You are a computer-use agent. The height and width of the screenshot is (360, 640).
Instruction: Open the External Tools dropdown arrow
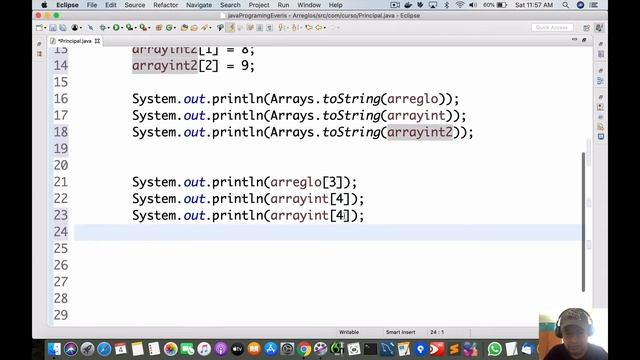pyautogui.click(x=149, y=28)
